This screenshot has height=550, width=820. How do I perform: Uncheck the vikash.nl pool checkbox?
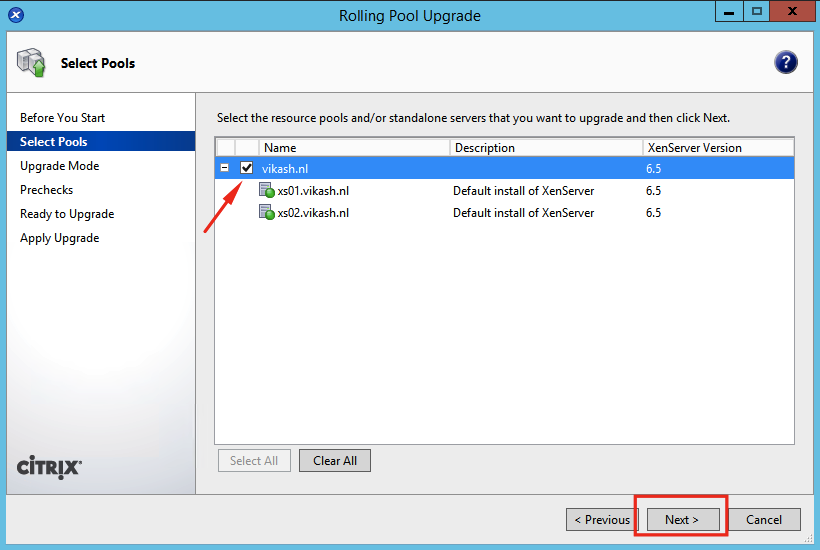click(246, 168)
